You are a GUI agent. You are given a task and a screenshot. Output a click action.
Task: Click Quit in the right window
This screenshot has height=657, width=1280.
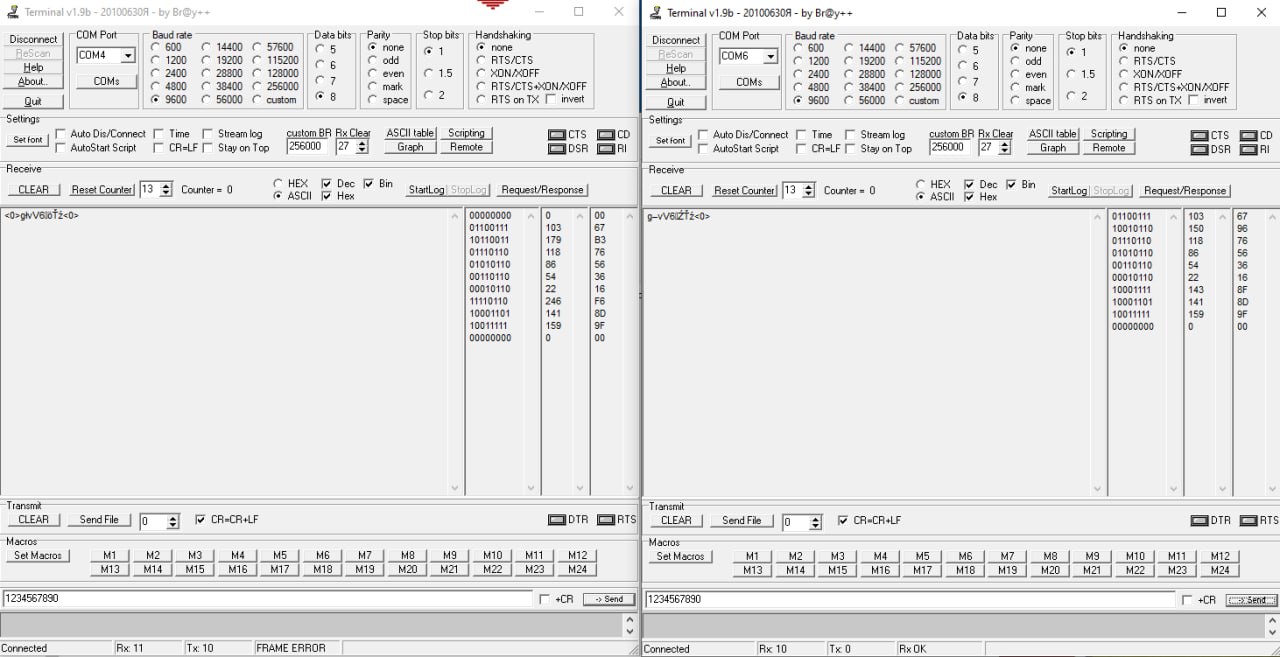click(676, 102)
